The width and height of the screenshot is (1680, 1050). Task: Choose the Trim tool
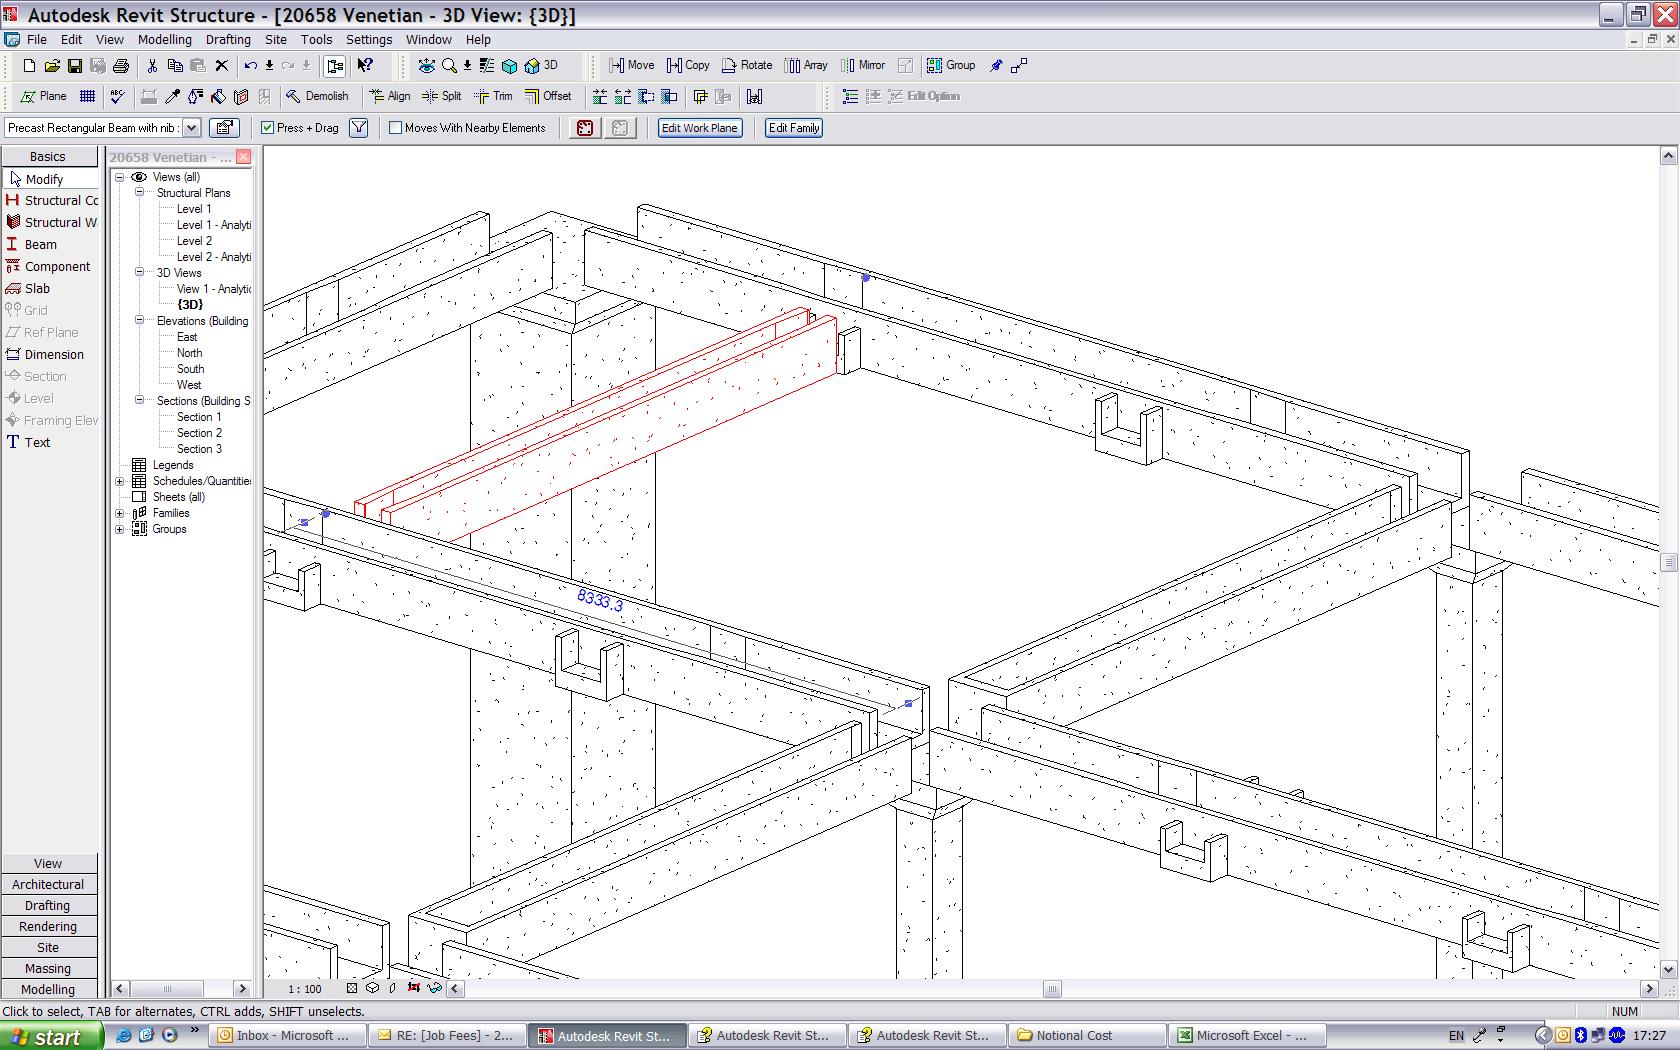(x=494, y=96)
